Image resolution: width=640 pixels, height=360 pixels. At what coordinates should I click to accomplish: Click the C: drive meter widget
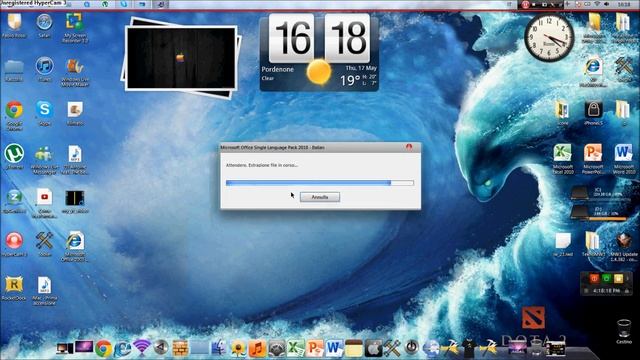click(x=600, y=193)
